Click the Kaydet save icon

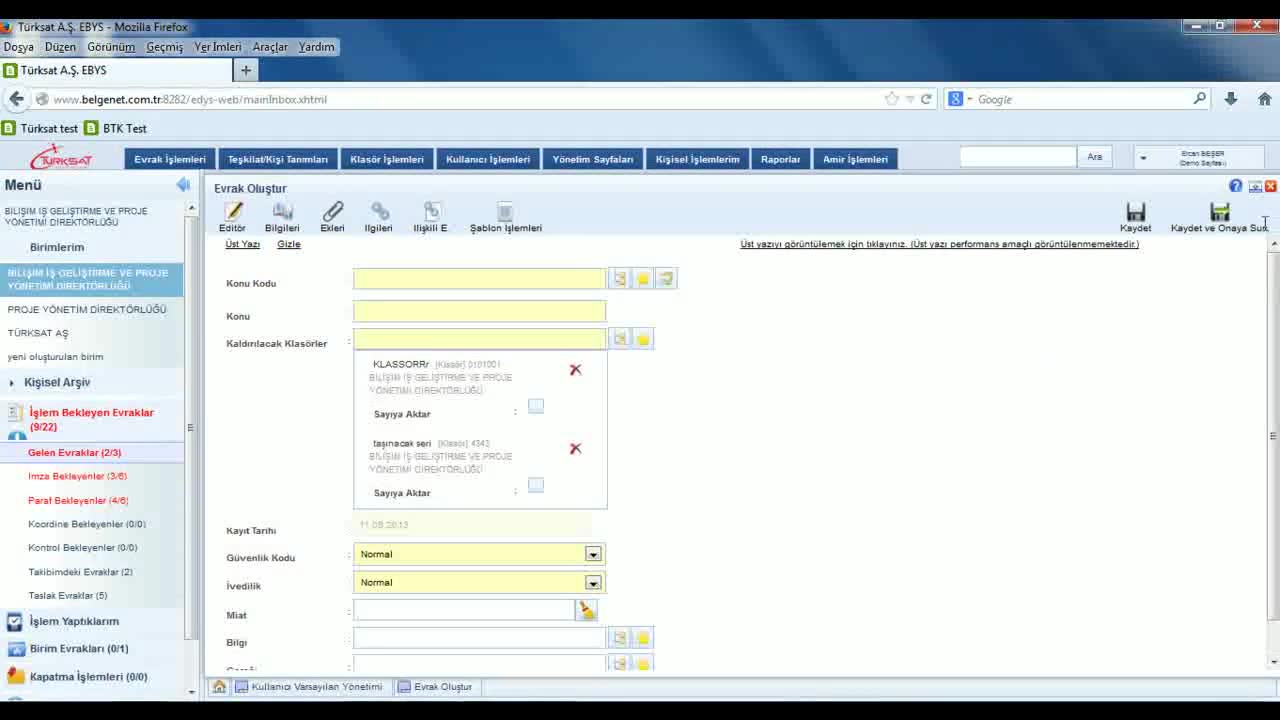pyautogui.click(x=1135, y=212)
